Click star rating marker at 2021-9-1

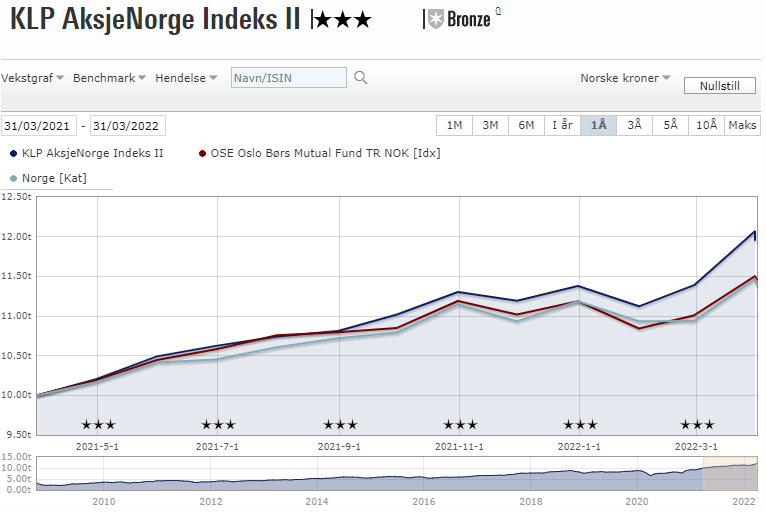[x=340, y=425]
